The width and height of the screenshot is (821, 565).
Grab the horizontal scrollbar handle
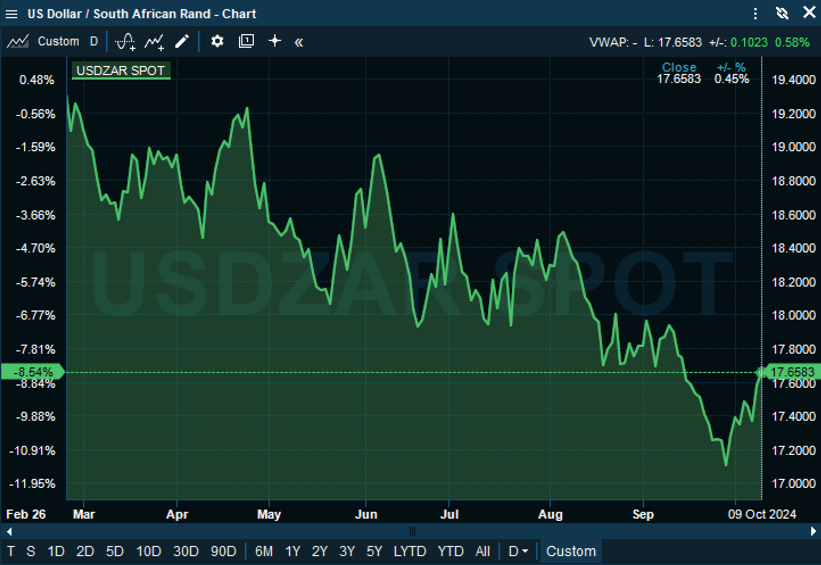tap(412, 531)
